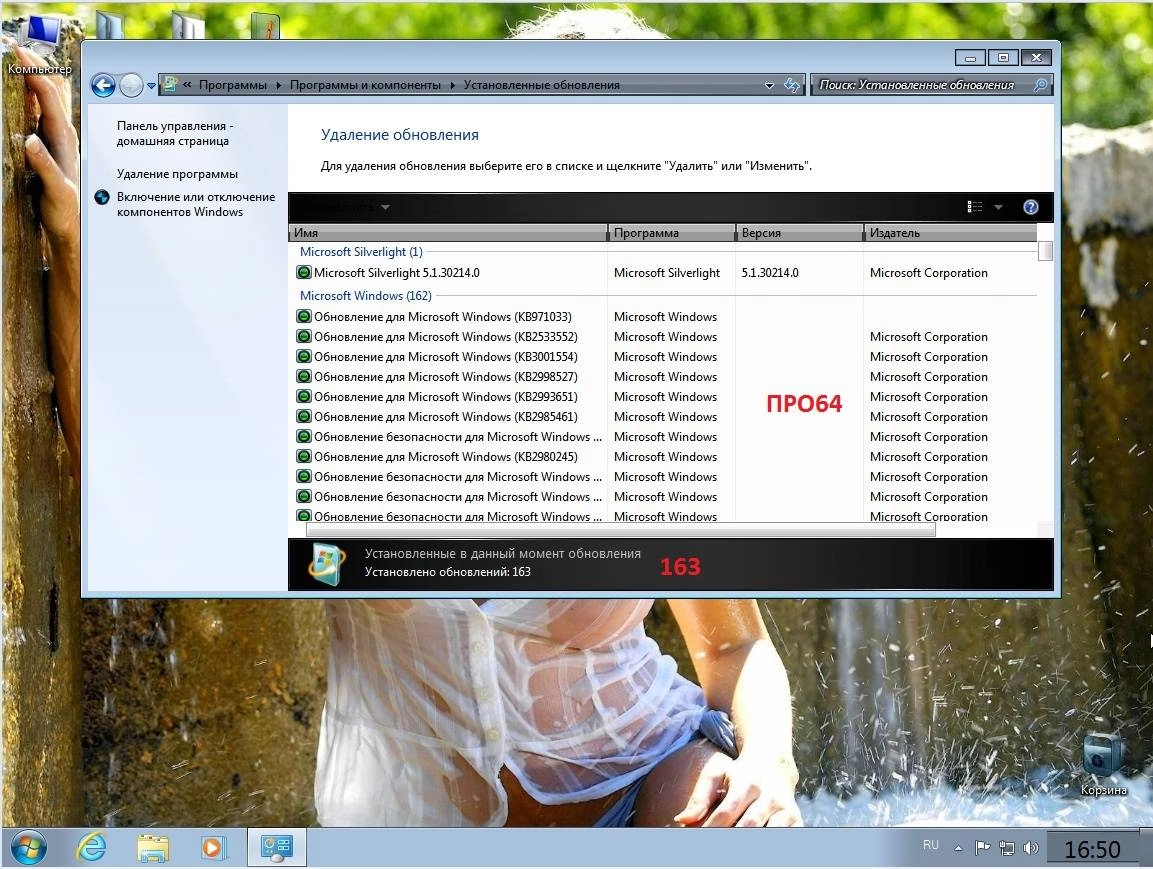The image size is (1153, 869).
Task: Select update KB2533552
Action: click(446, 337)
